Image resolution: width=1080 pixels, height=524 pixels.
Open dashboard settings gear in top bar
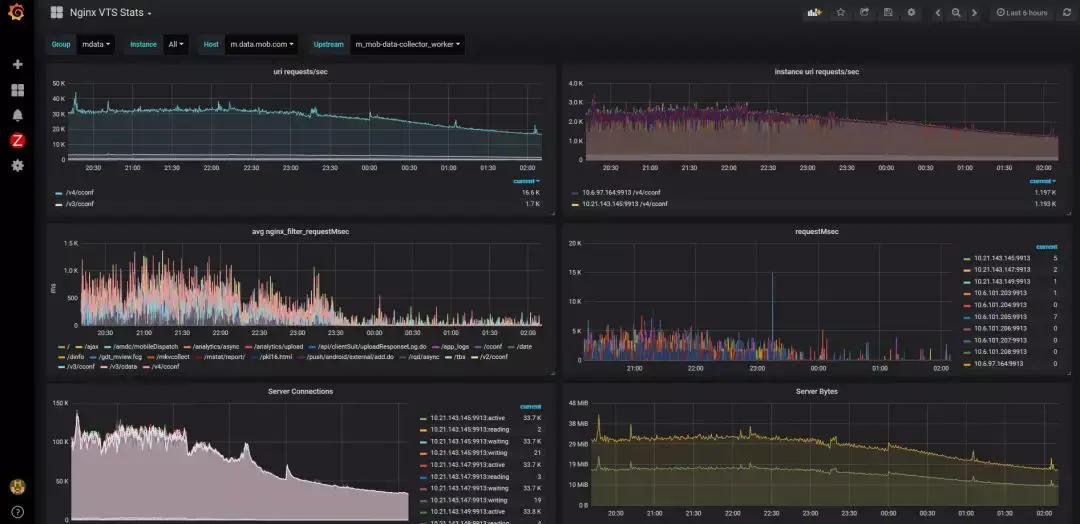[912, 12]
